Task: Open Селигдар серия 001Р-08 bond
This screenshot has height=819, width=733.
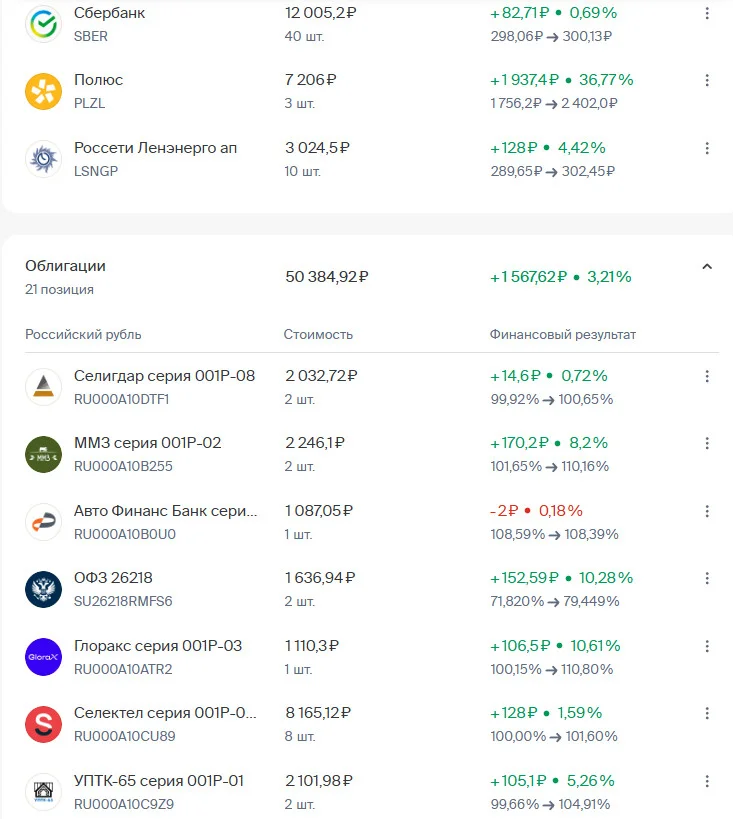Action: (x=164, y=376)
